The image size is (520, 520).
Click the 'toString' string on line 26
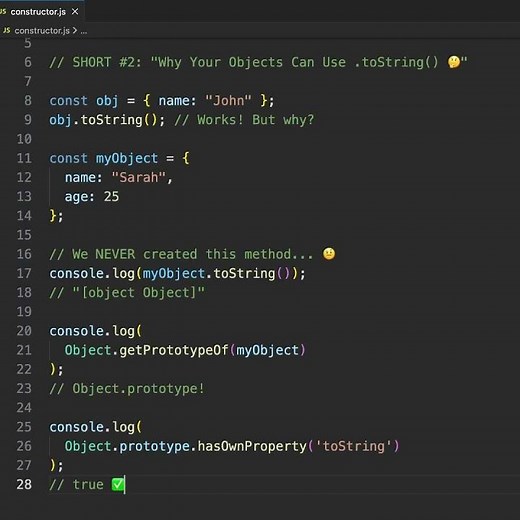tap(354, 446)
